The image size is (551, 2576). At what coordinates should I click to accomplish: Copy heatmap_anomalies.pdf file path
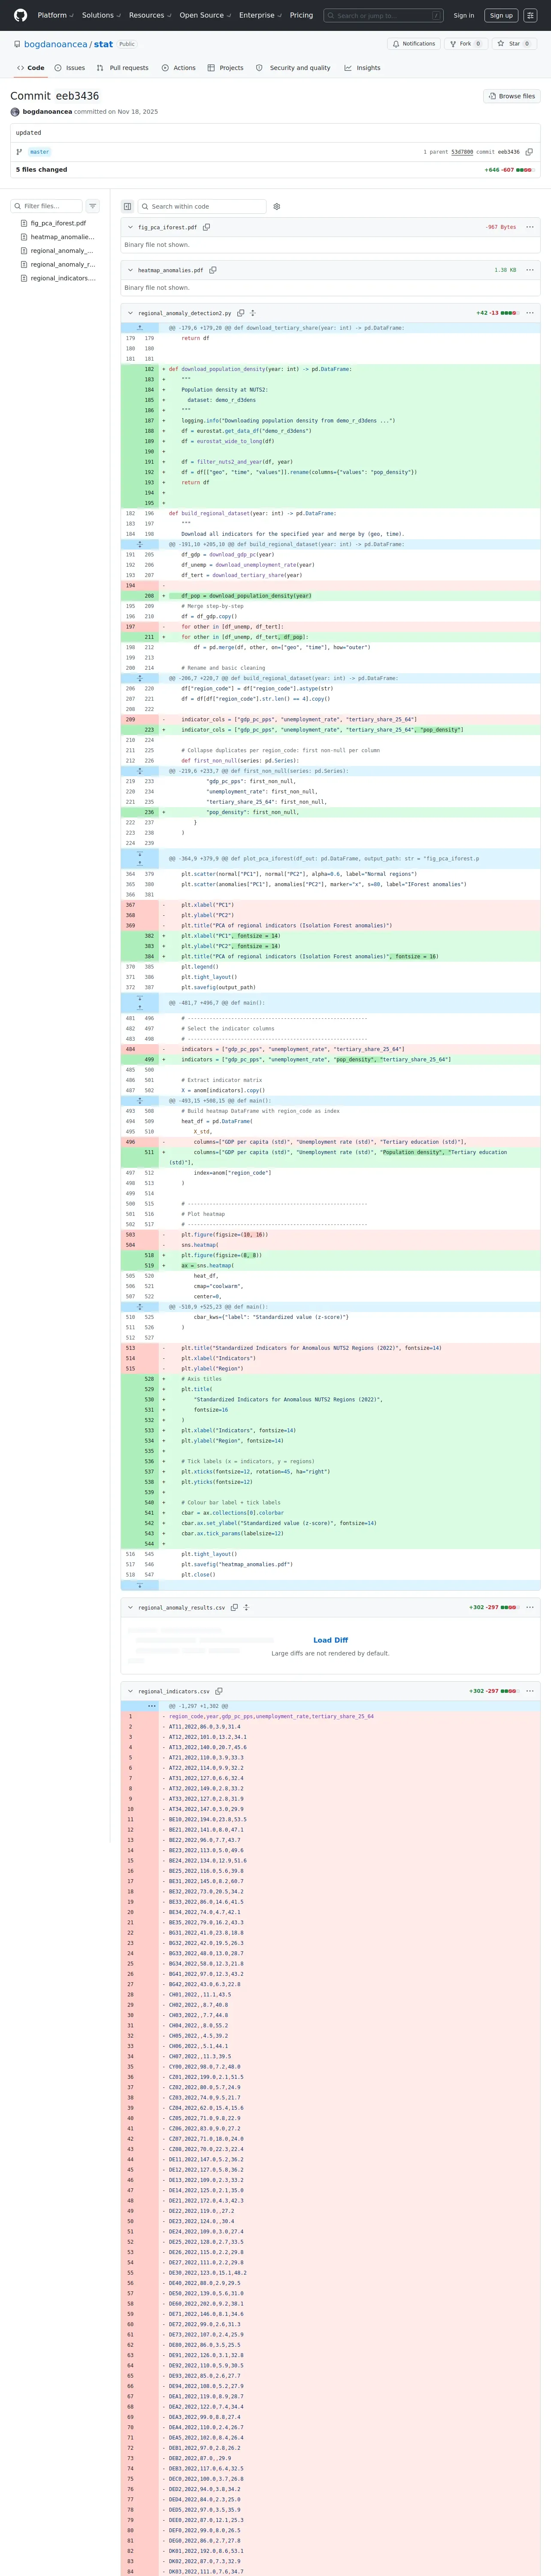[x=213, y=270]
